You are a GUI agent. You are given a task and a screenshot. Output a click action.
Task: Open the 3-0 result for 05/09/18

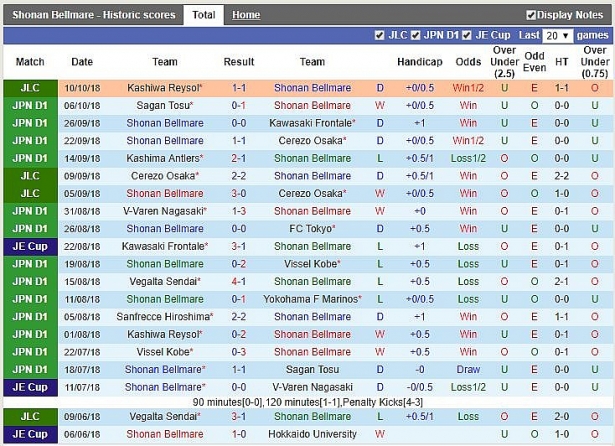tap(239, 193)
